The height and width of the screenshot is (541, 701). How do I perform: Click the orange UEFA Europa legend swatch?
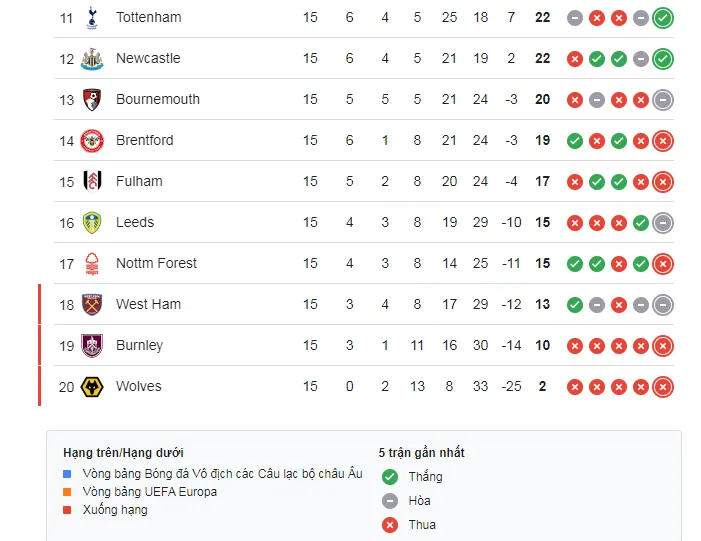coord(67,492)
